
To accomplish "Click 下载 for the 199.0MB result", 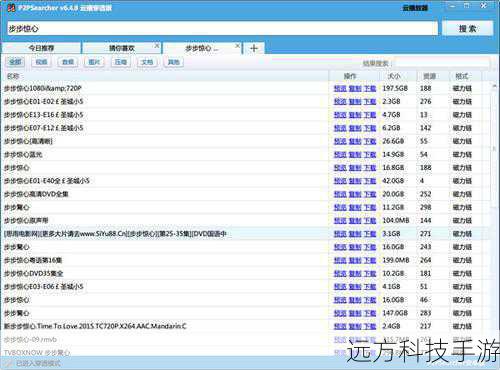I will coord(370,260).
